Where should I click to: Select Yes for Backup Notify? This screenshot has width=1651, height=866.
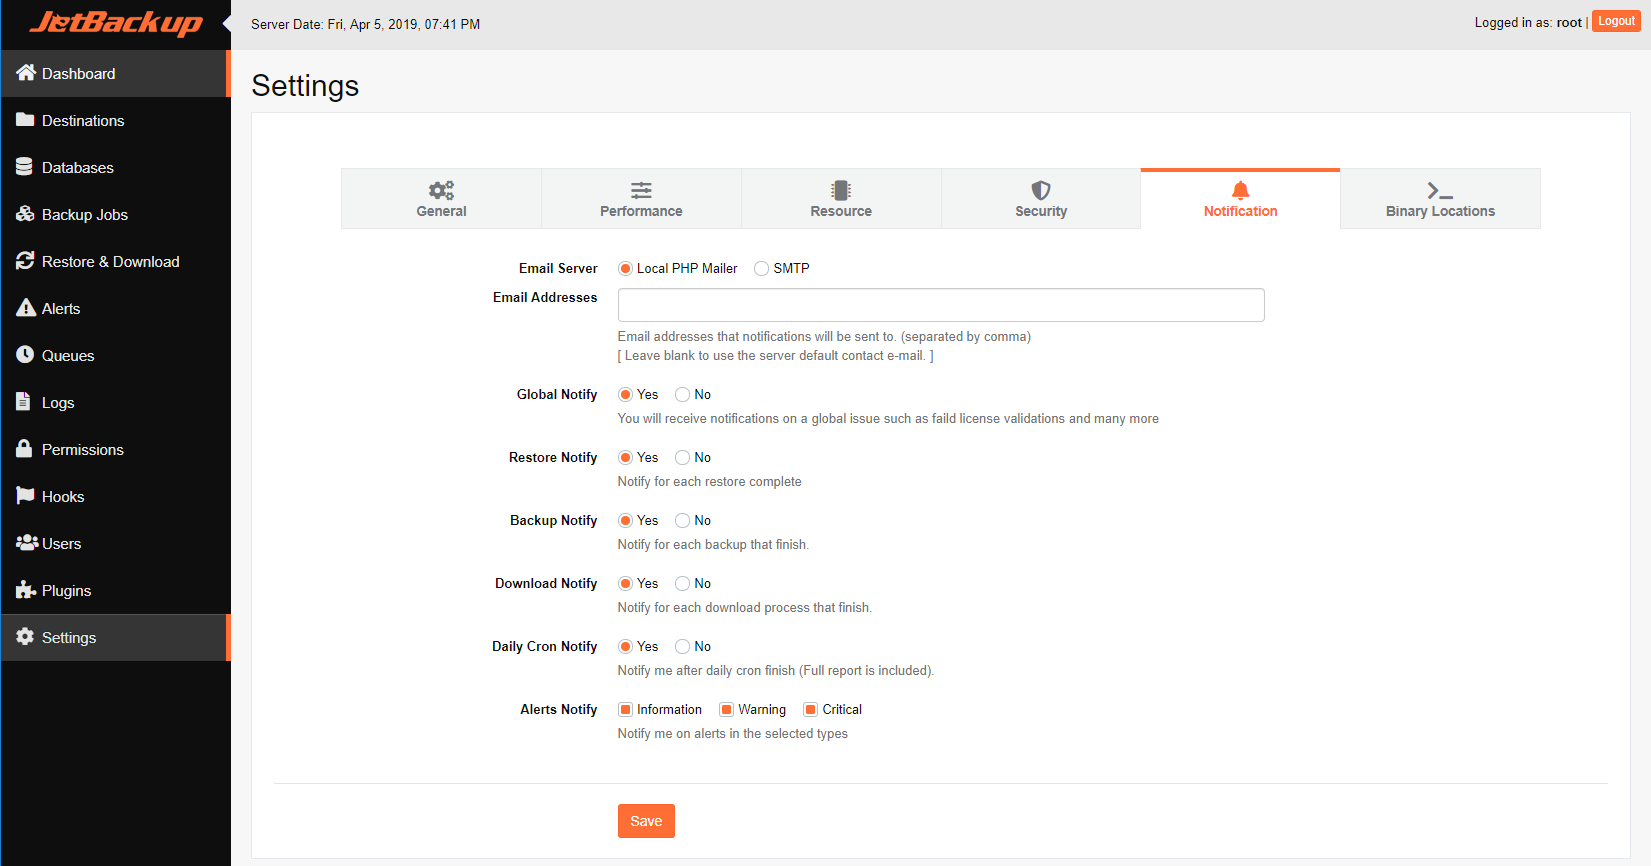(625, 520)
